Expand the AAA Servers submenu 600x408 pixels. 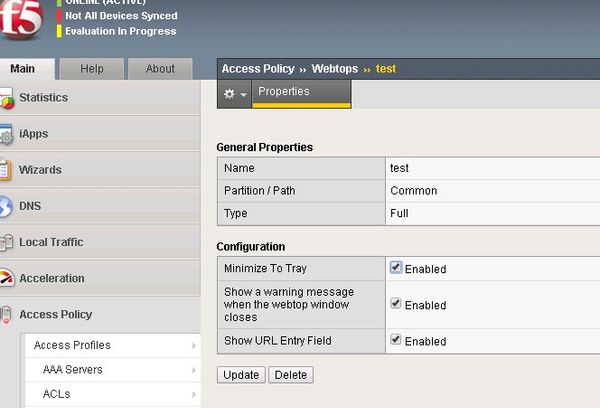tap(193, 369)
